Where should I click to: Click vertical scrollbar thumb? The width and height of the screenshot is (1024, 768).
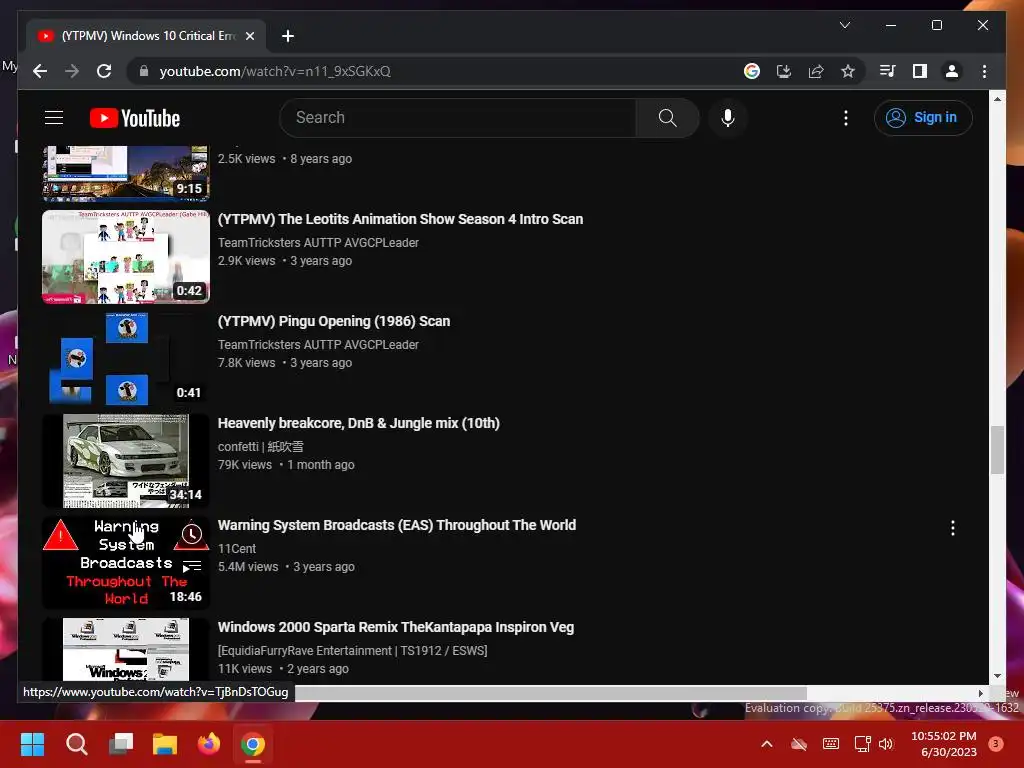coord(997,450)
